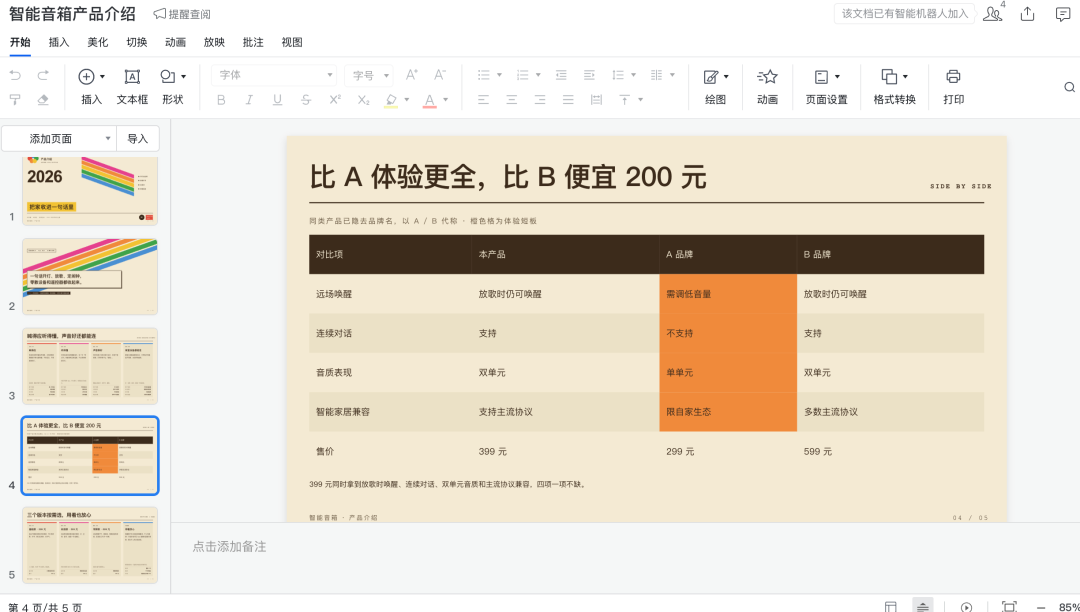This screenshot has width=1080, height=612.
Task: Switch to the 插入 tab
Action: point(59,42)
